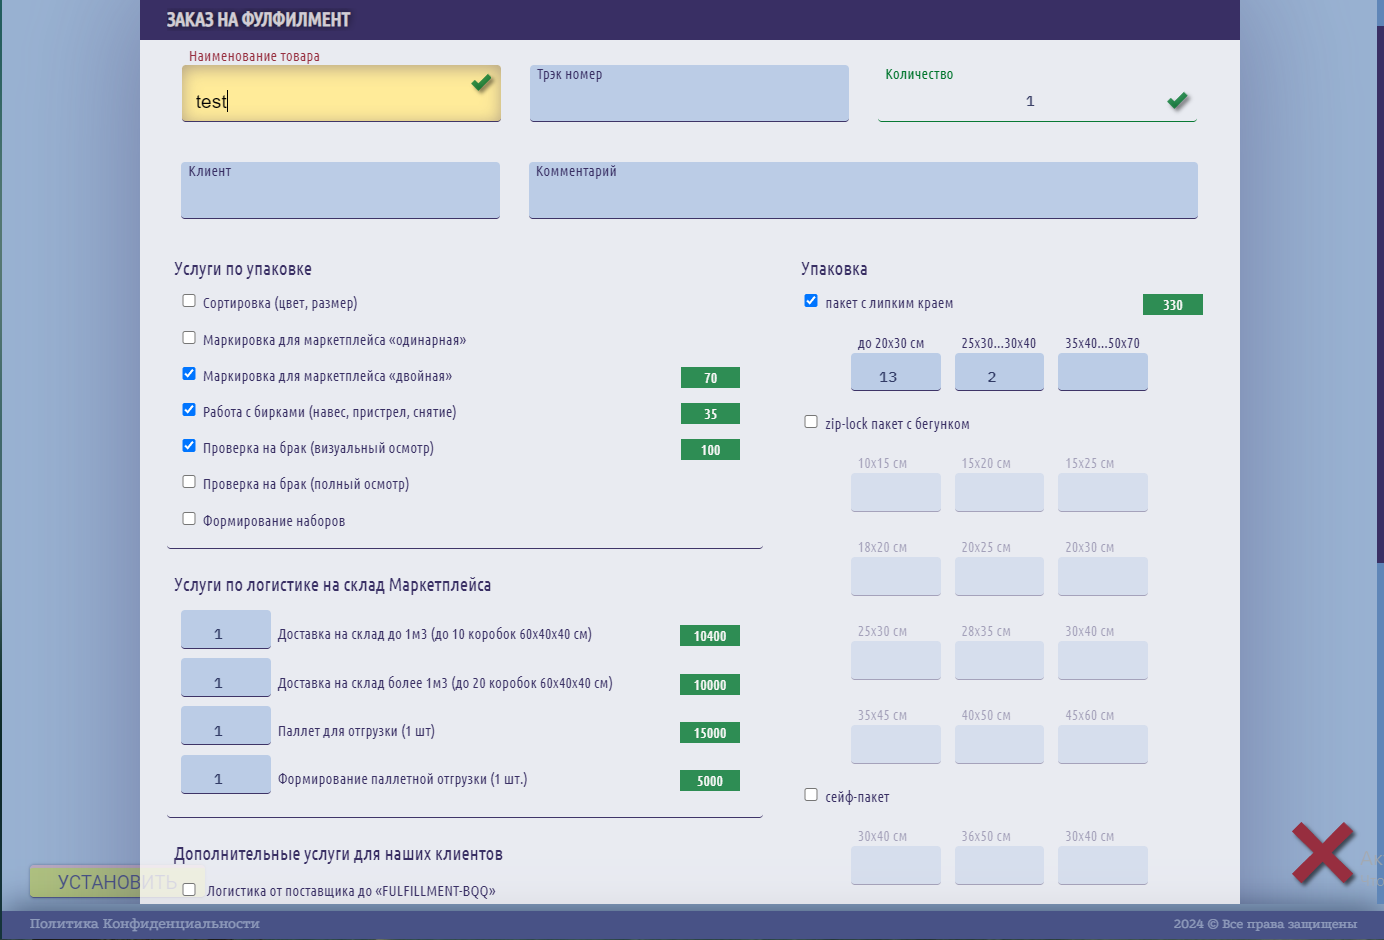The width and height of the screenshot is (1384, 940).
Task: Click the 35 price badge
Action: click(x=710, y=414)
